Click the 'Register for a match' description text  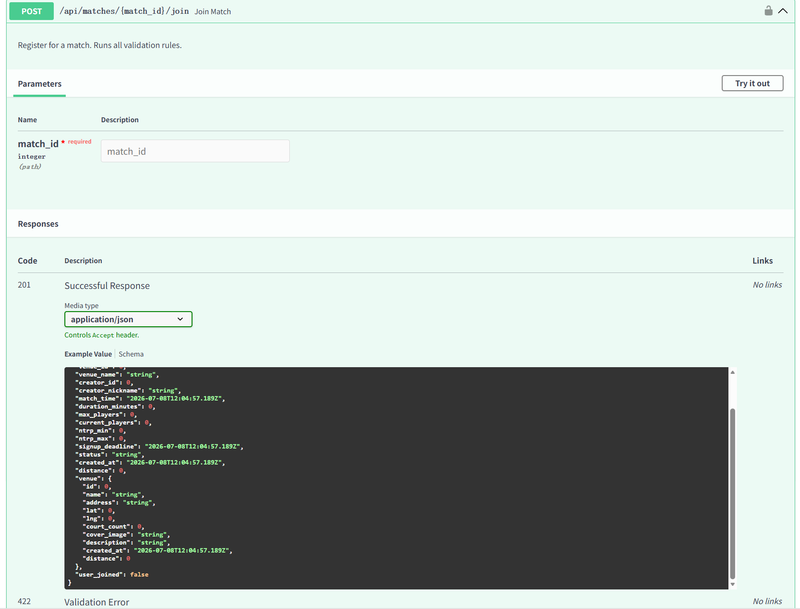click(x=99, y=45)
